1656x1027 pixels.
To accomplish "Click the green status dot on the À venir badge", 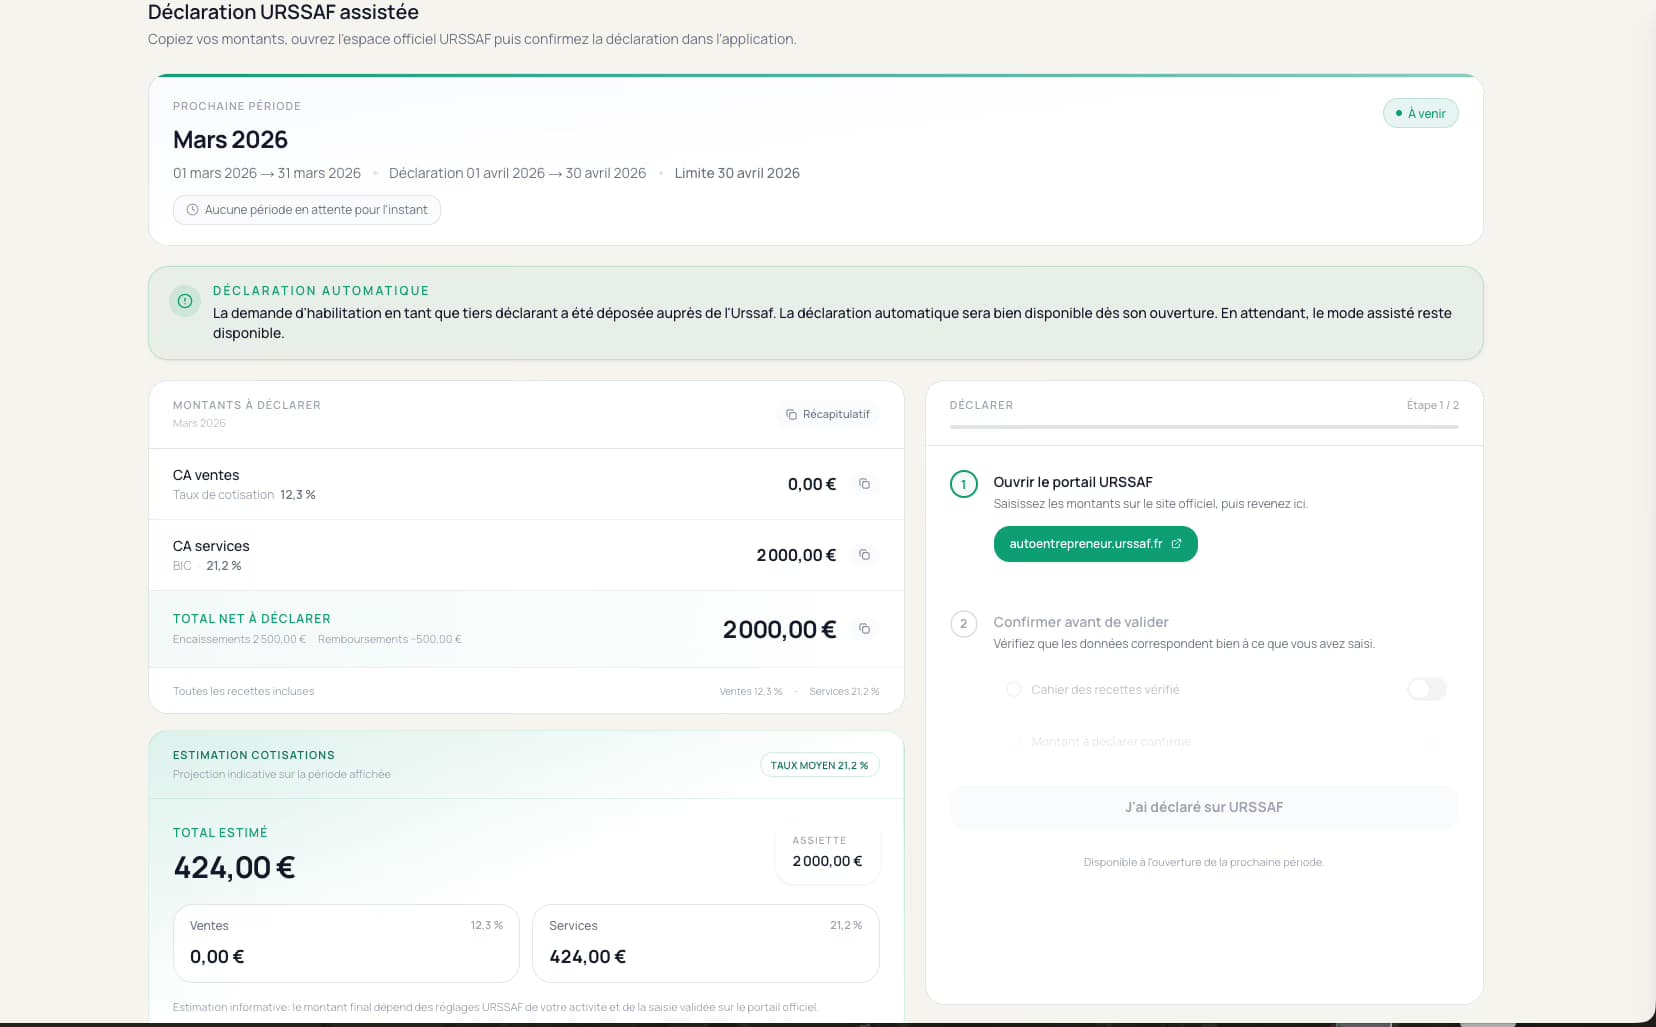I will click(x=1398, y=113).
